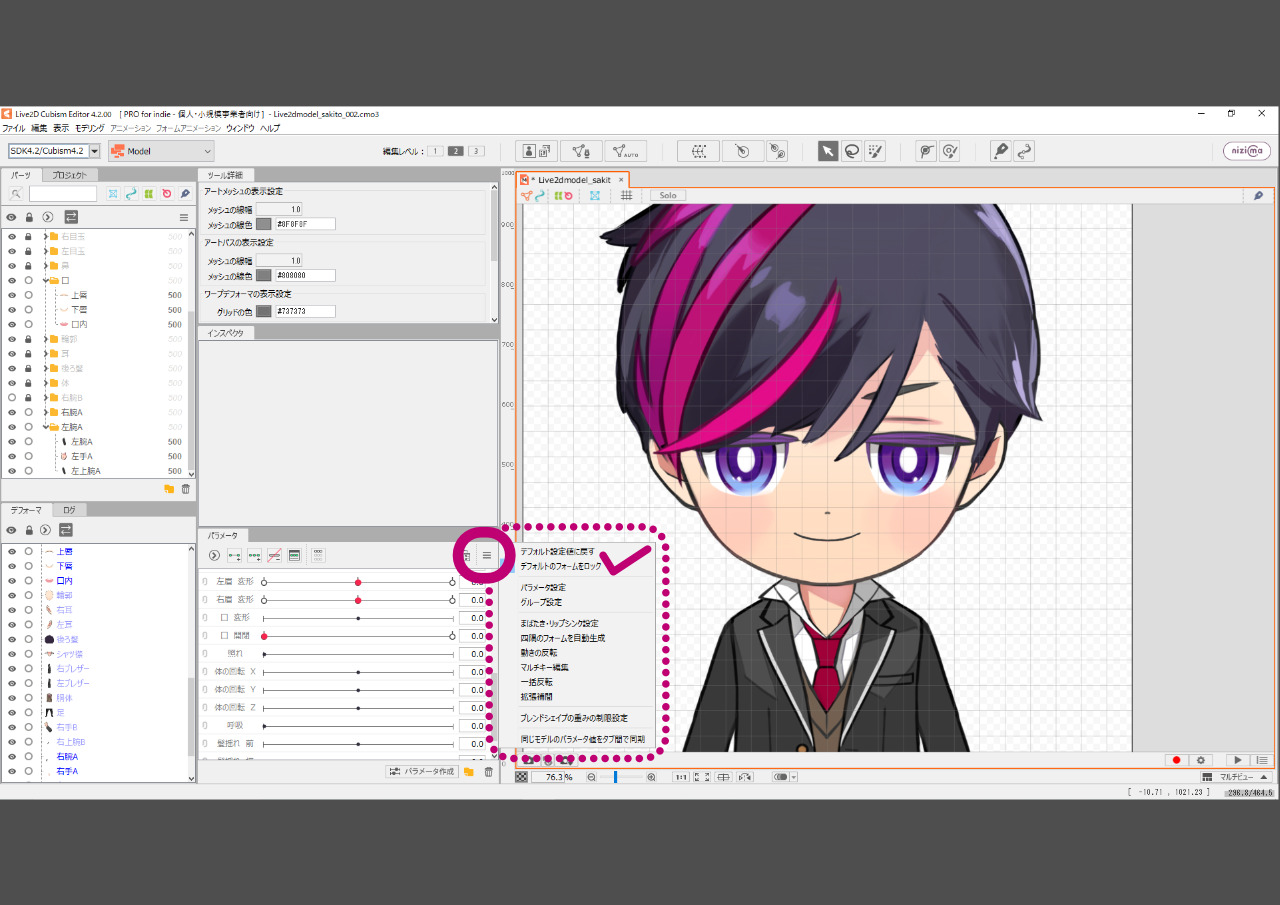Click the red record button below canvas
This screenshot has height=905, width=1280.
(1177, 760)
